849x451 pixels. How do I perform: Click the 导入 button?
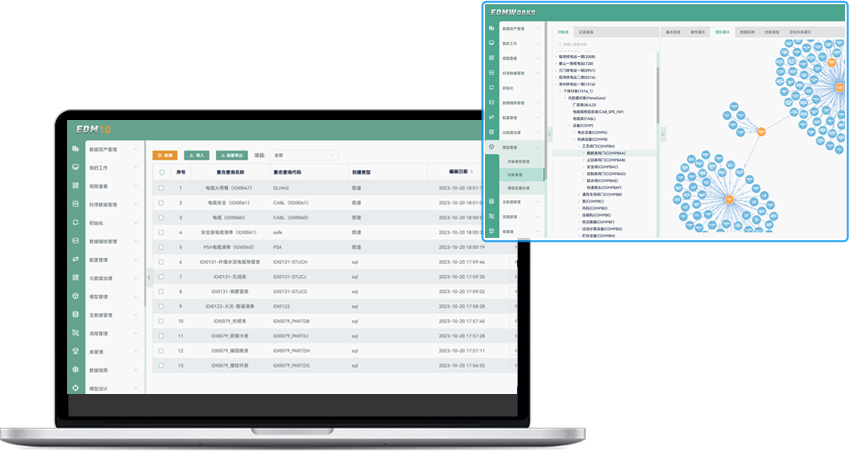tap(197, 155)
